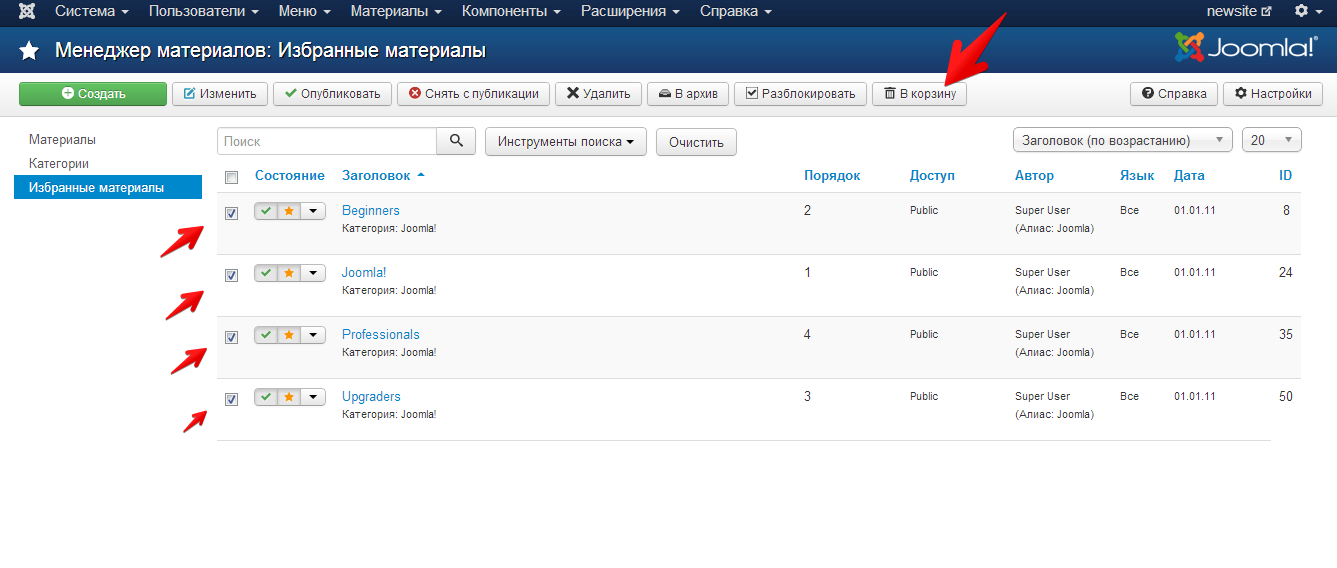Sort by the Доступ column header
Screen dimensions: 1337x568
[x=932, y=176]
